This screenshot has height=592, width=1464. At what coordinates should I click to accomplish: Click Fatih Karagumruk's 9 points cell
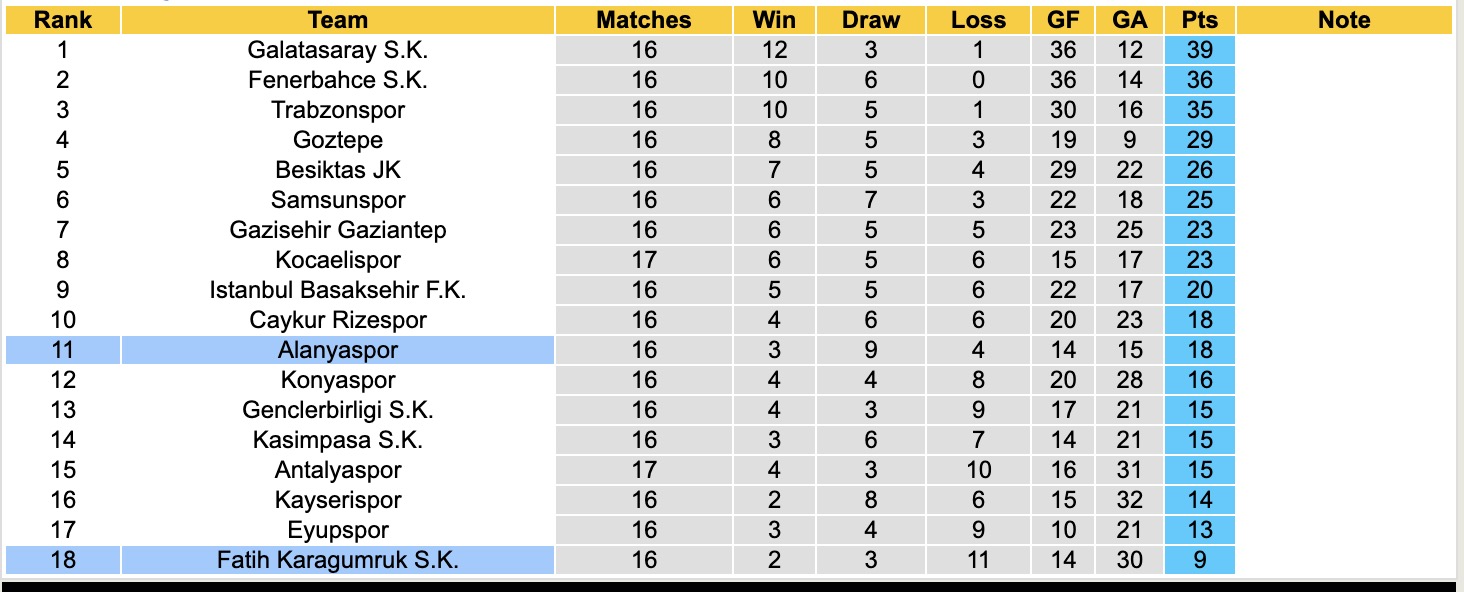pyautogui.click(x=1199, y=560)
